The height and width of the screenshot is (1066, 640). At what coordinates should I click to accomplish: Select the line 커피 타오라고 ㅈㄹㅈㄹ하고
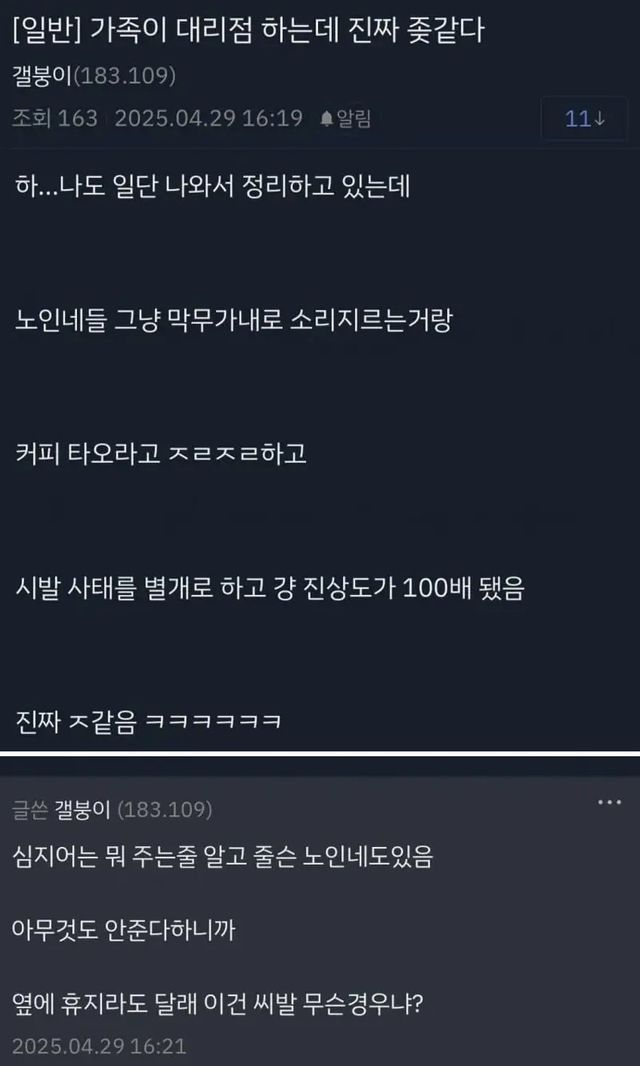161,453
